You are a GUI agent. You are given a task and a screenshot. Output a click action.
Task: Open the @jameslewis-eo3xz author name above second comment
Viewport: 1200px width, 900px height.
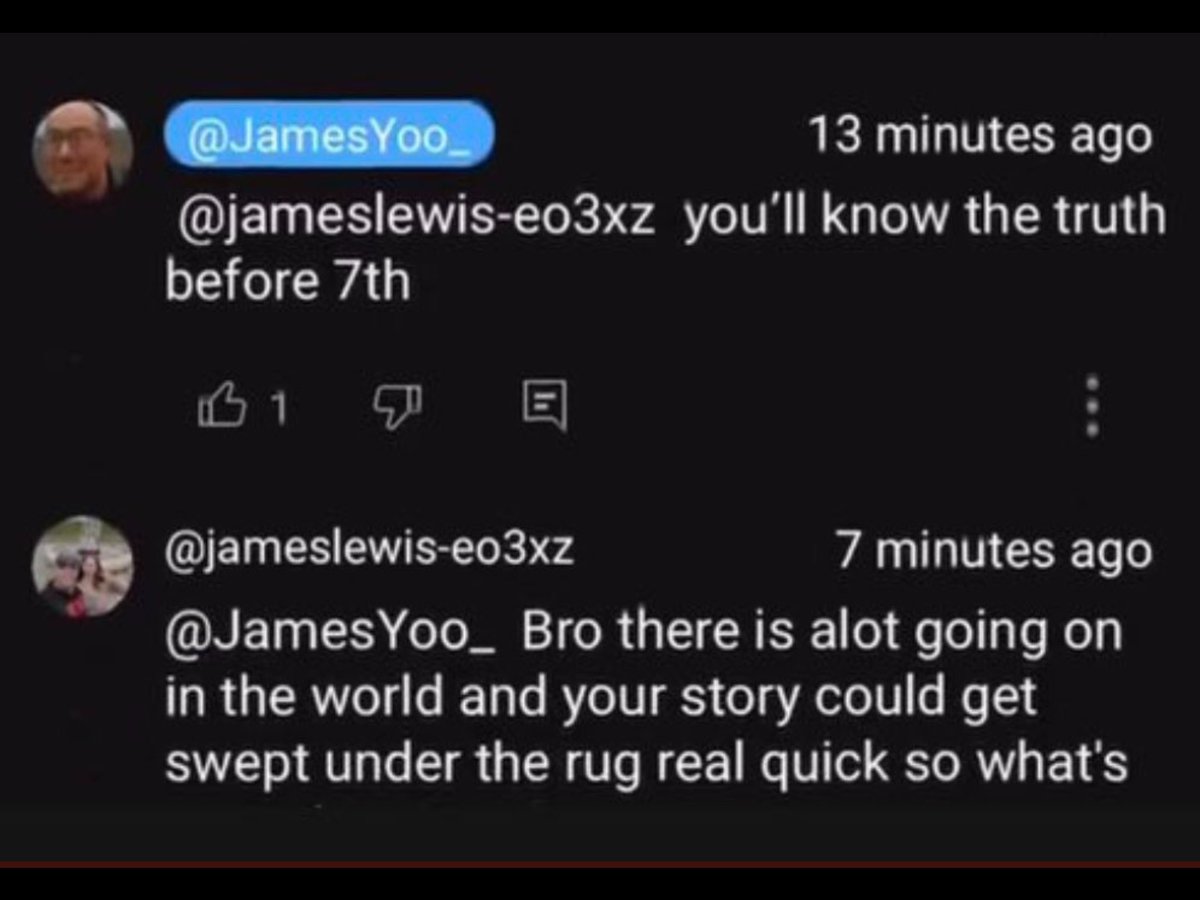point(369,551)
